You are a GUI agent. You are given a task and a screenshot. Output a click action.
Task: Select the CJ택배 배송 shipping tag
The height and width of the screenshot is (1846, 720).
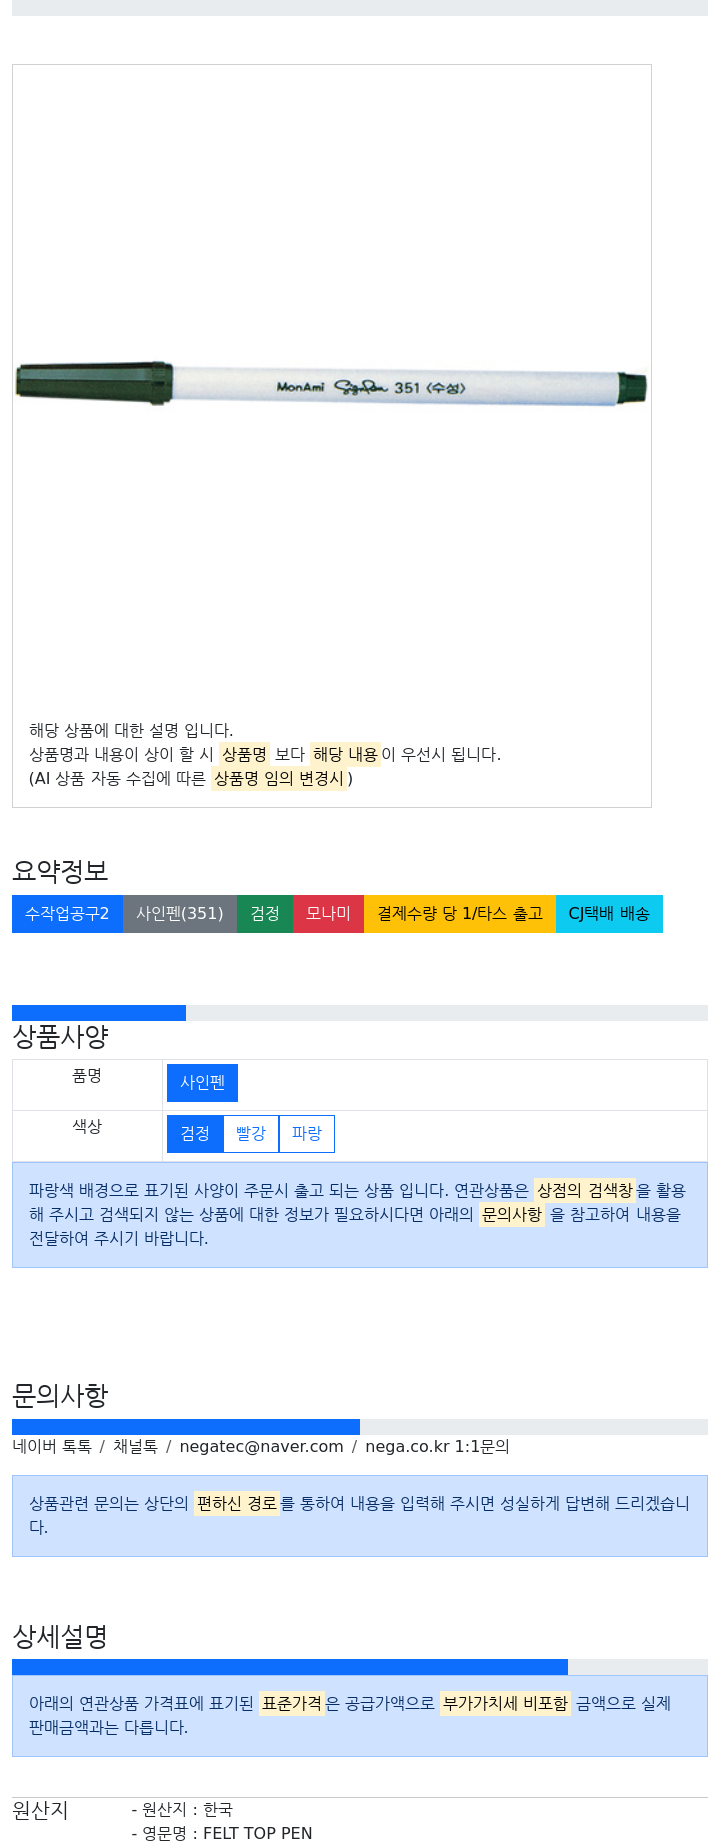609,914
